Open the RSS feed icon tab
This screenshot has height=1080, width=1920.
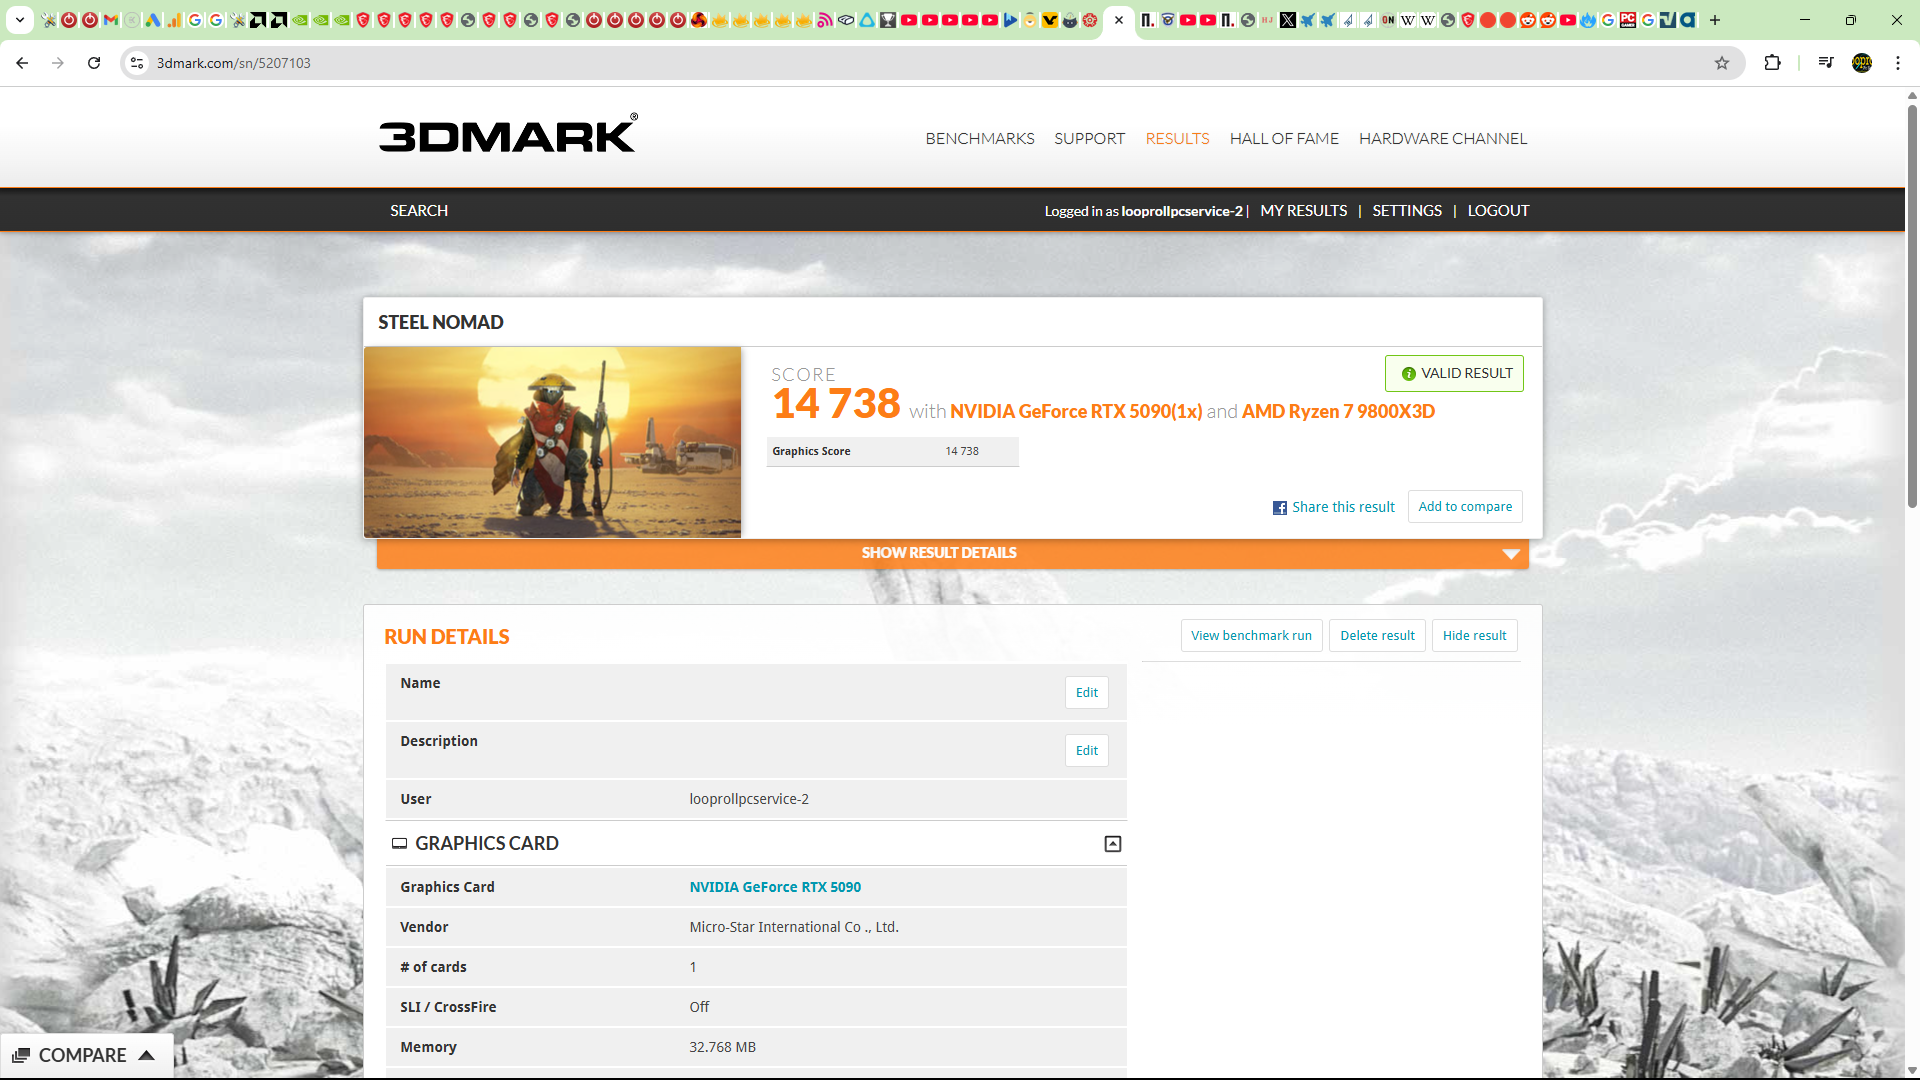pyautogui.click(x=824, y=20)
